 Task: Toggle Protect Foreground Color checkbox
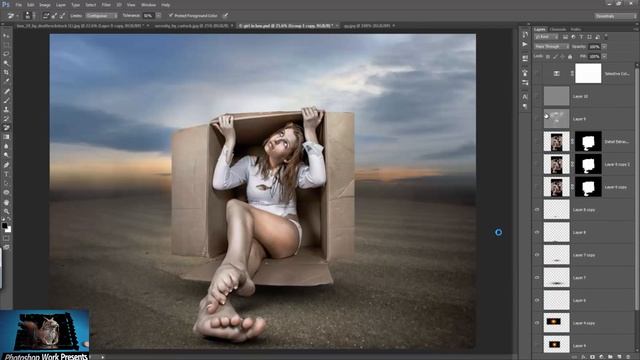click(x=171, y=16)
